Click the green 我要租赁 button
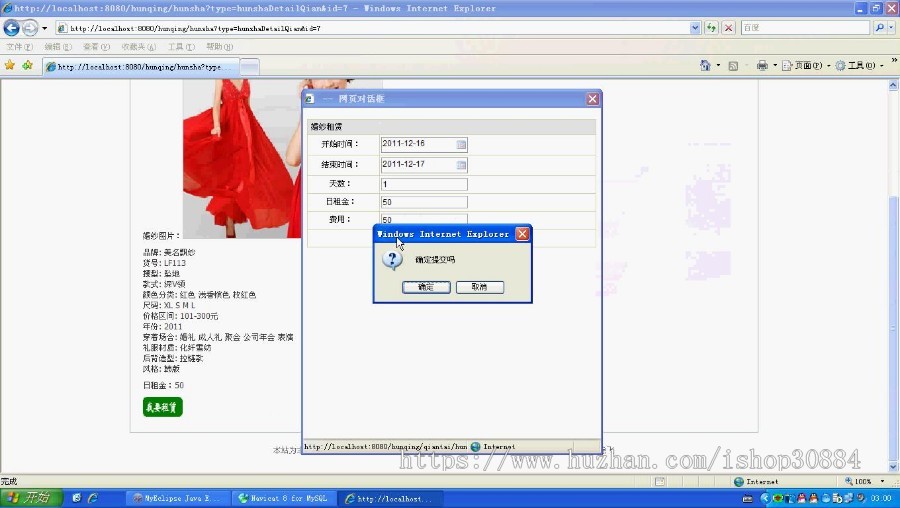The image size is (900, 508). (x=162, y=407)
